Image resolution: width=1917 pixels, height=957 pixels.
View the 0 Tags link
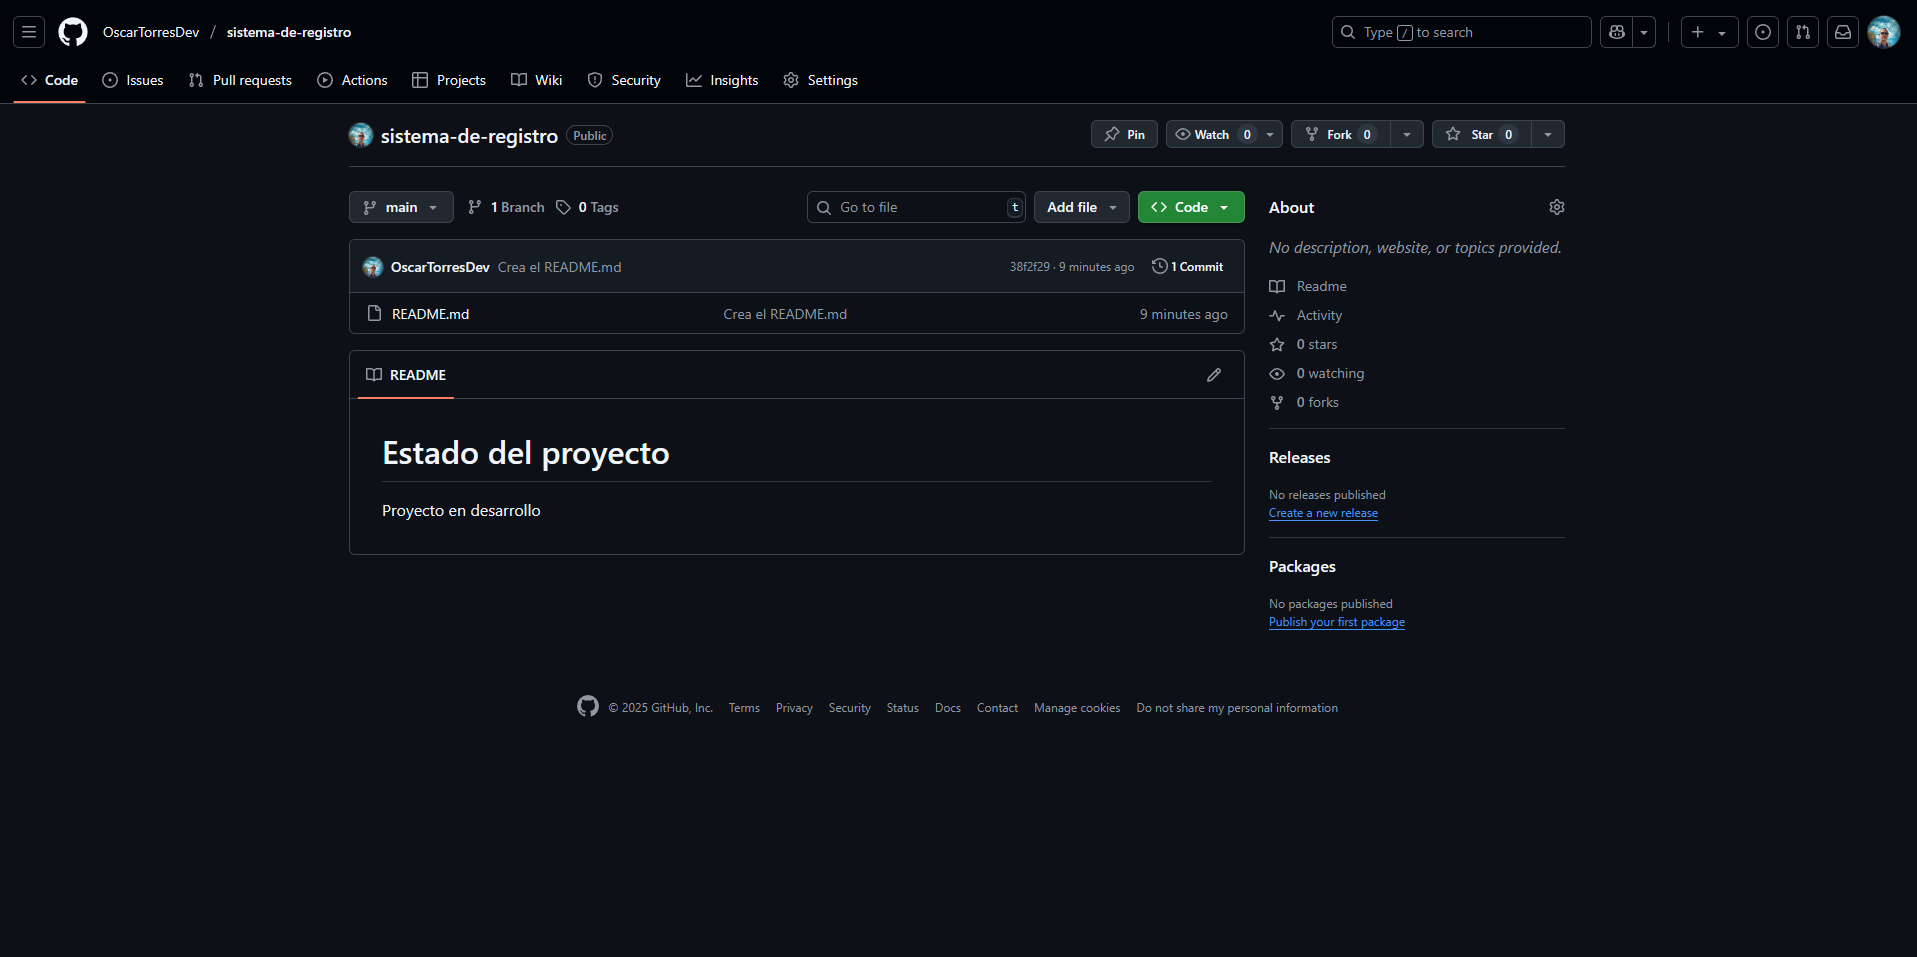coord(588,207)
